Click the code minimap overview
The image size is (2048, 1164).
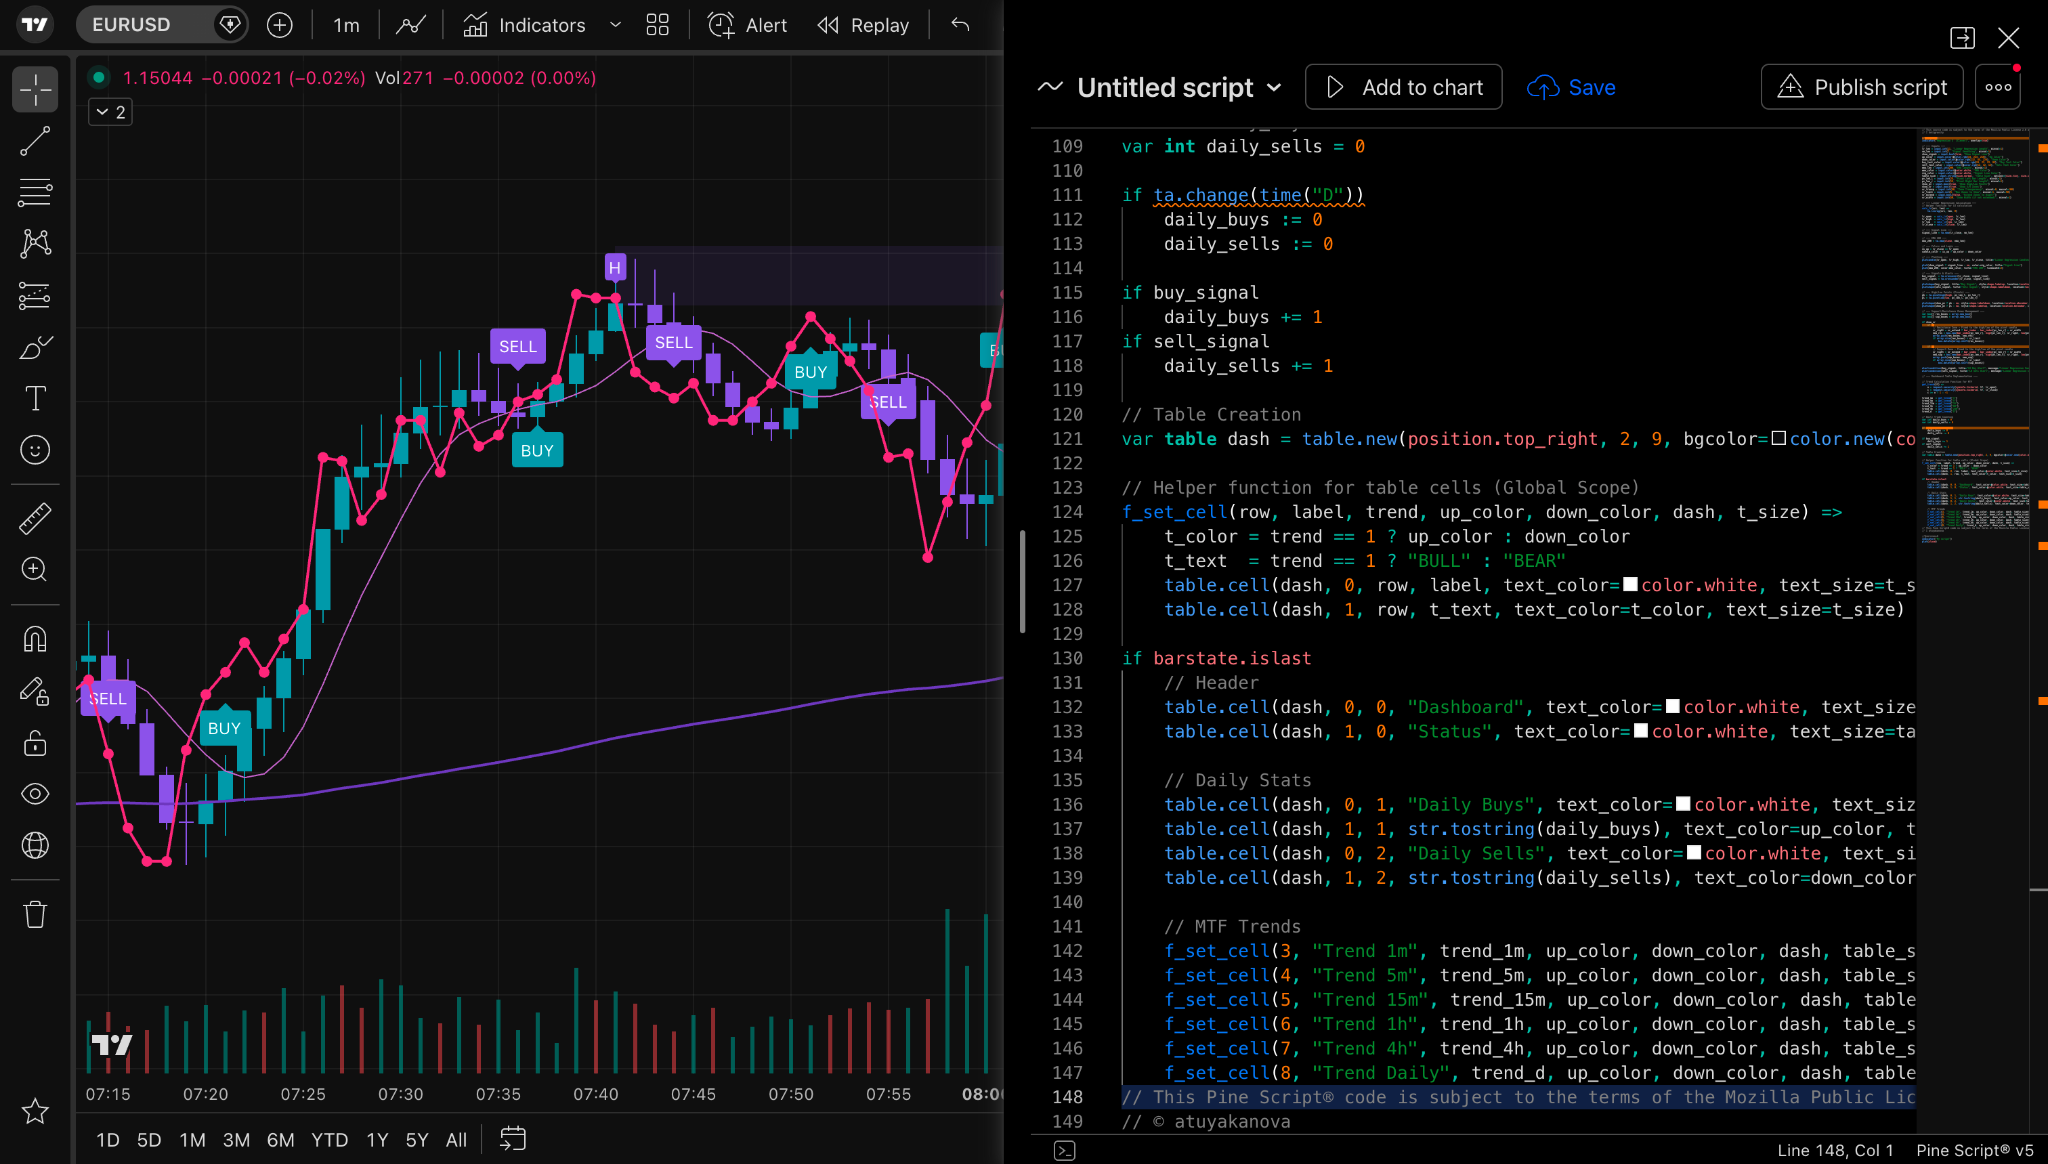tap(1974, 335)
